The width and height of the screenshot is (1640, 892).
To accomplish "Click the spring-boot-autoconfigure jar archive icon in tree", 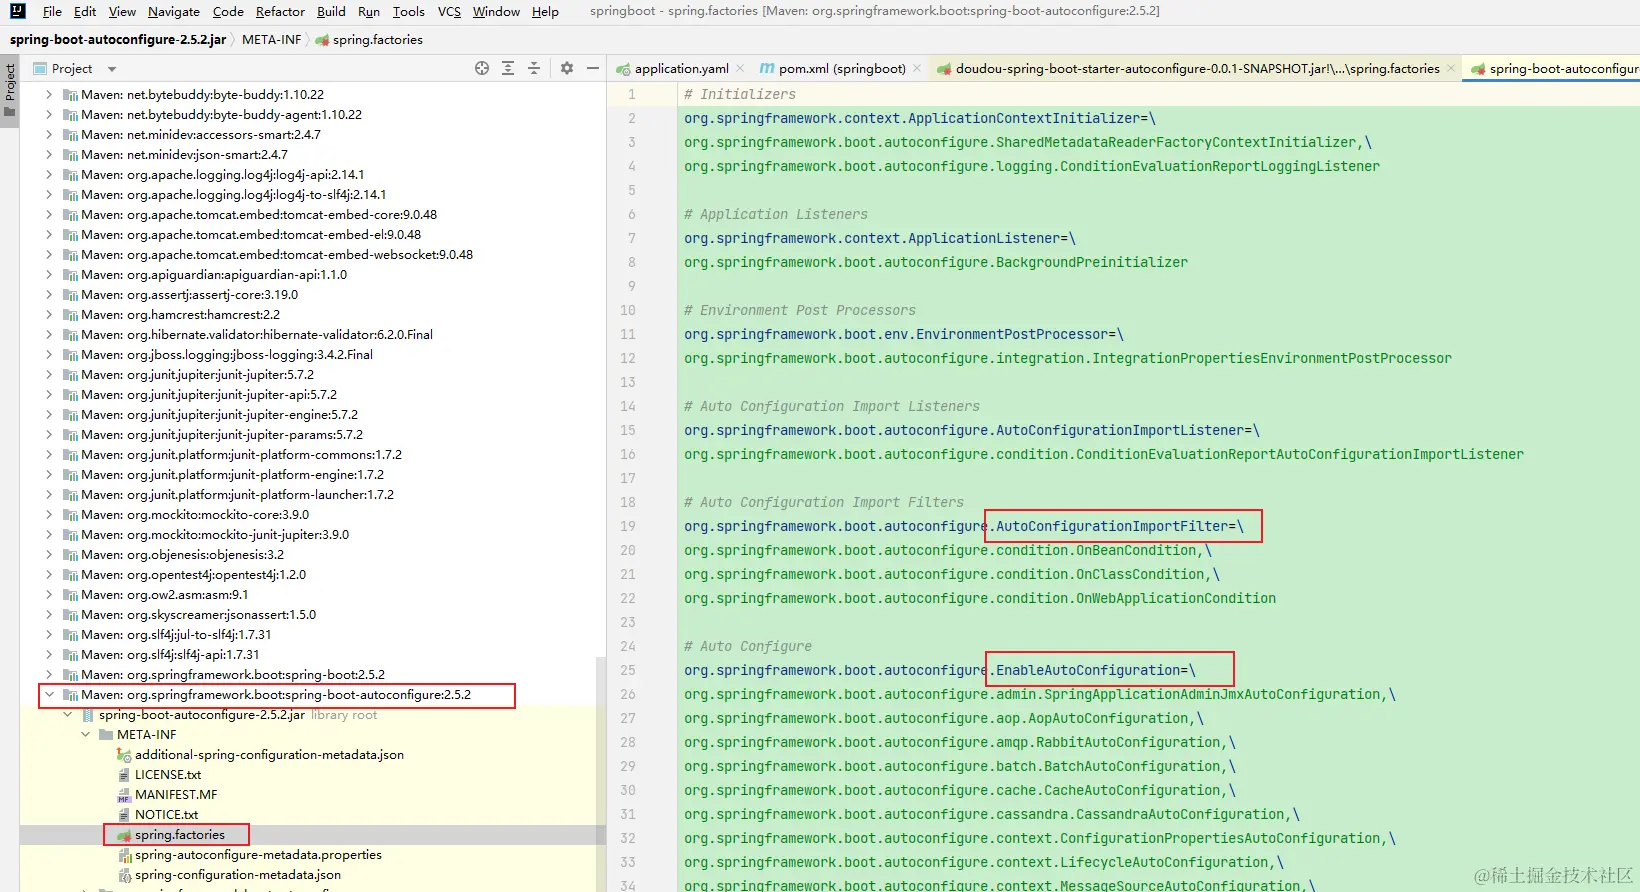I will 88,715.
